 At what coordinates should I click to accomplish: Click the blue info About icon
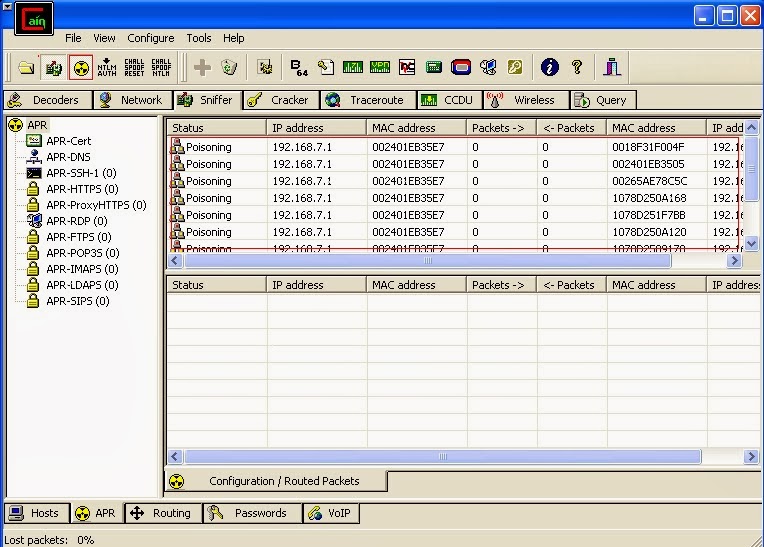click(x=550, y=67)
